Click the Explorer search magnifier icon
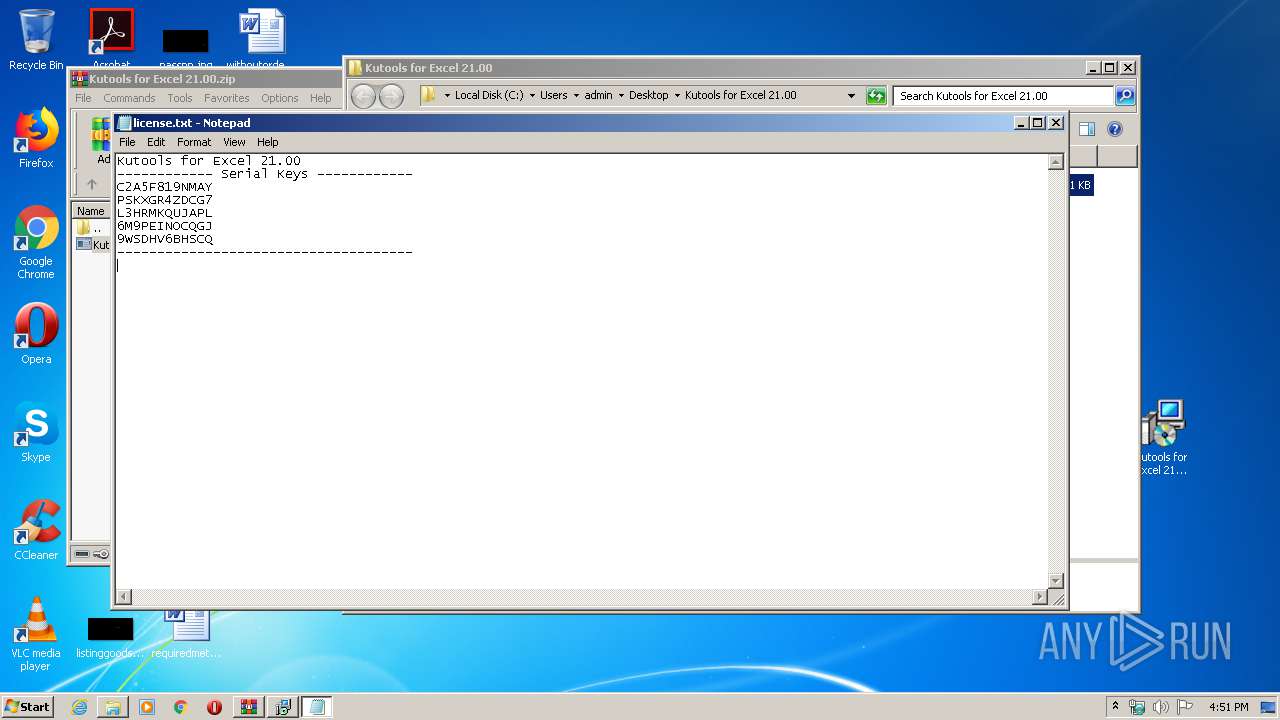The width and height of the screenshot is (1280, 720). click(x=1125, y=96)
